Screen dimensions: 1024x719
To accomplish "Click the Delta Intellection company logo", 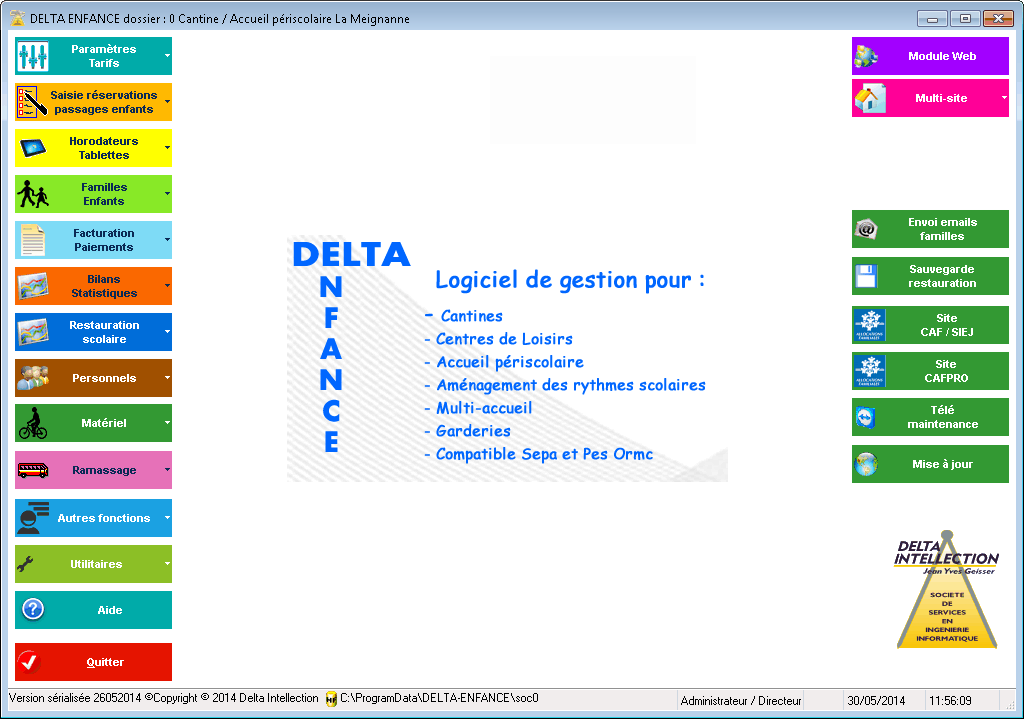I will [945, 590].
